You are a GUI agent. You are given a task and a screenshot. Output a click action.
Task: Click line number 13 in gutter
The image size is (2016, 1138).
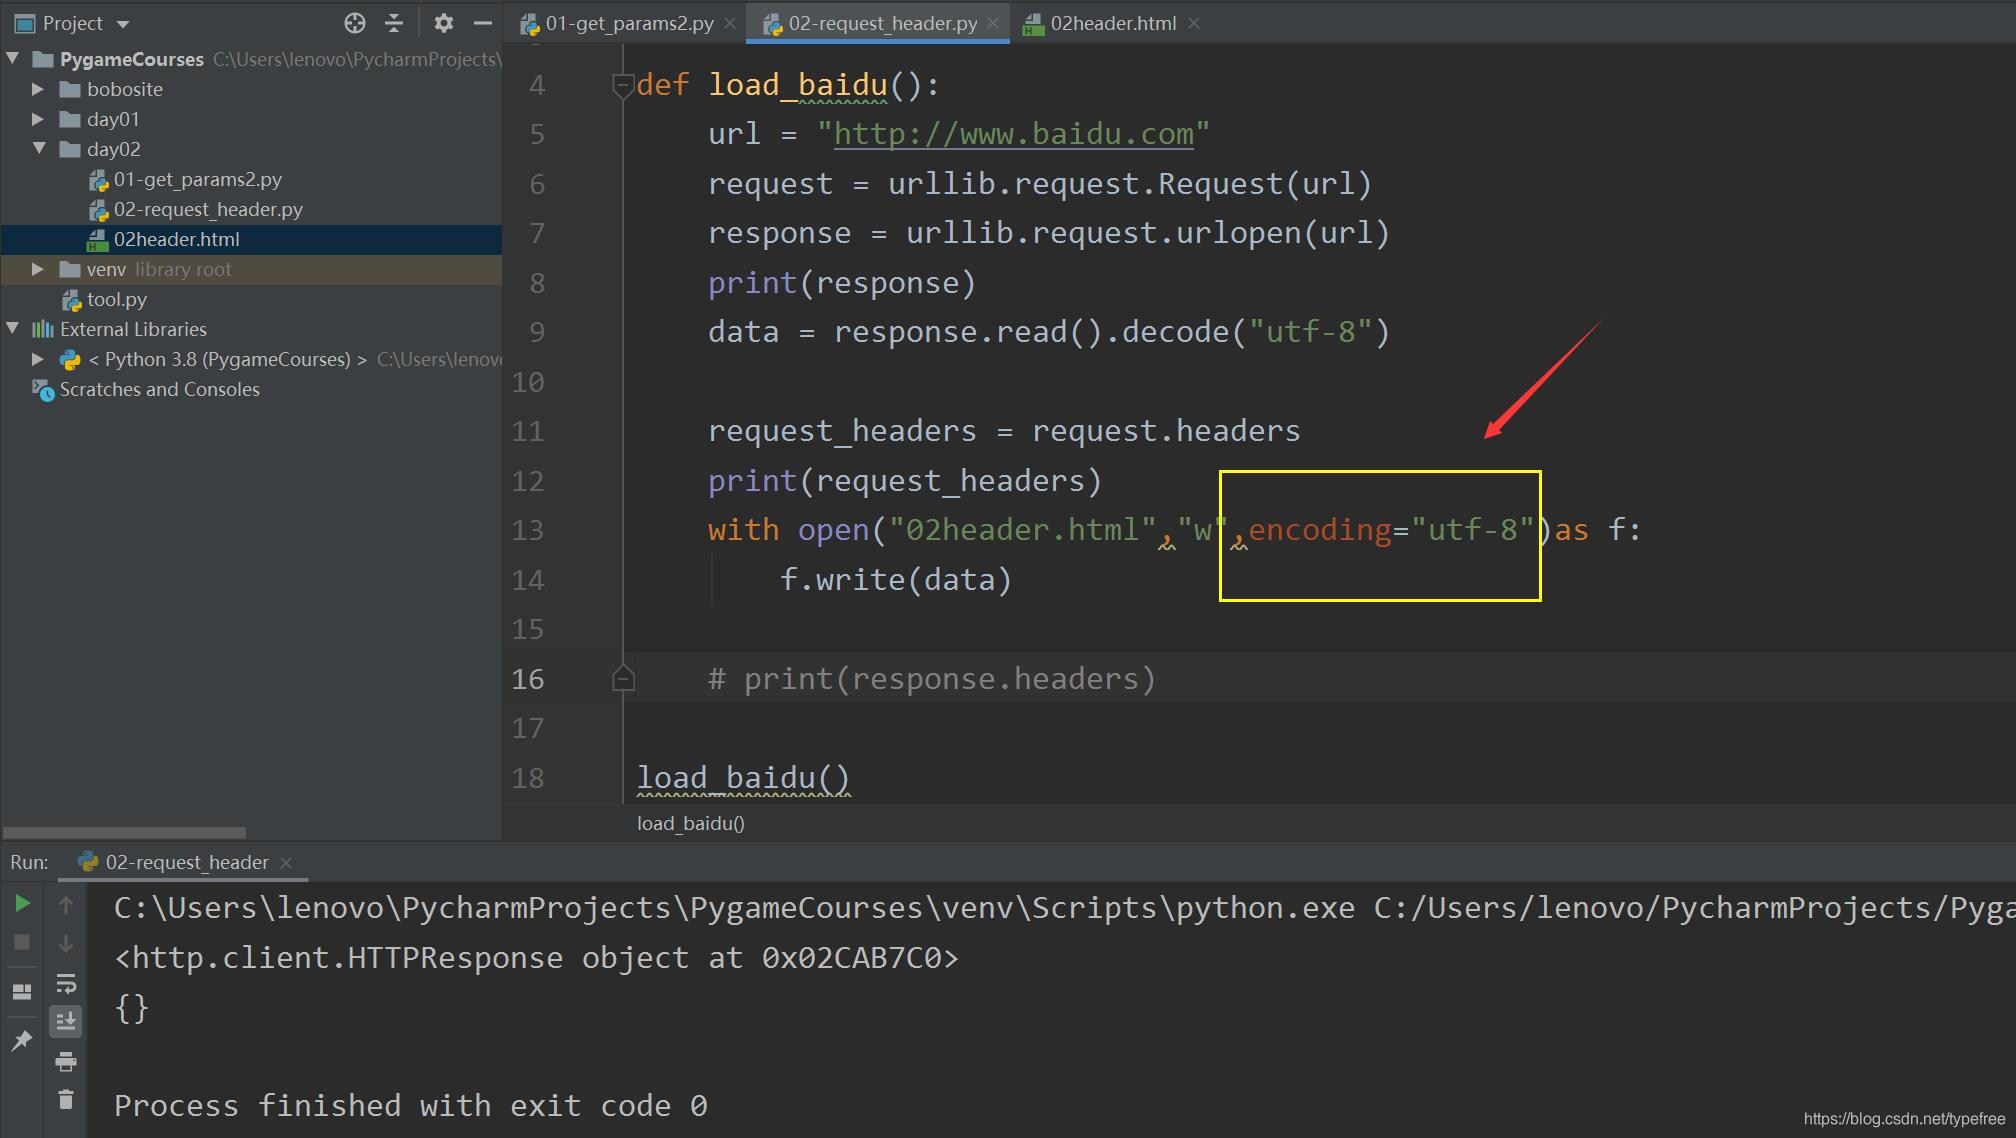(528, 530)
